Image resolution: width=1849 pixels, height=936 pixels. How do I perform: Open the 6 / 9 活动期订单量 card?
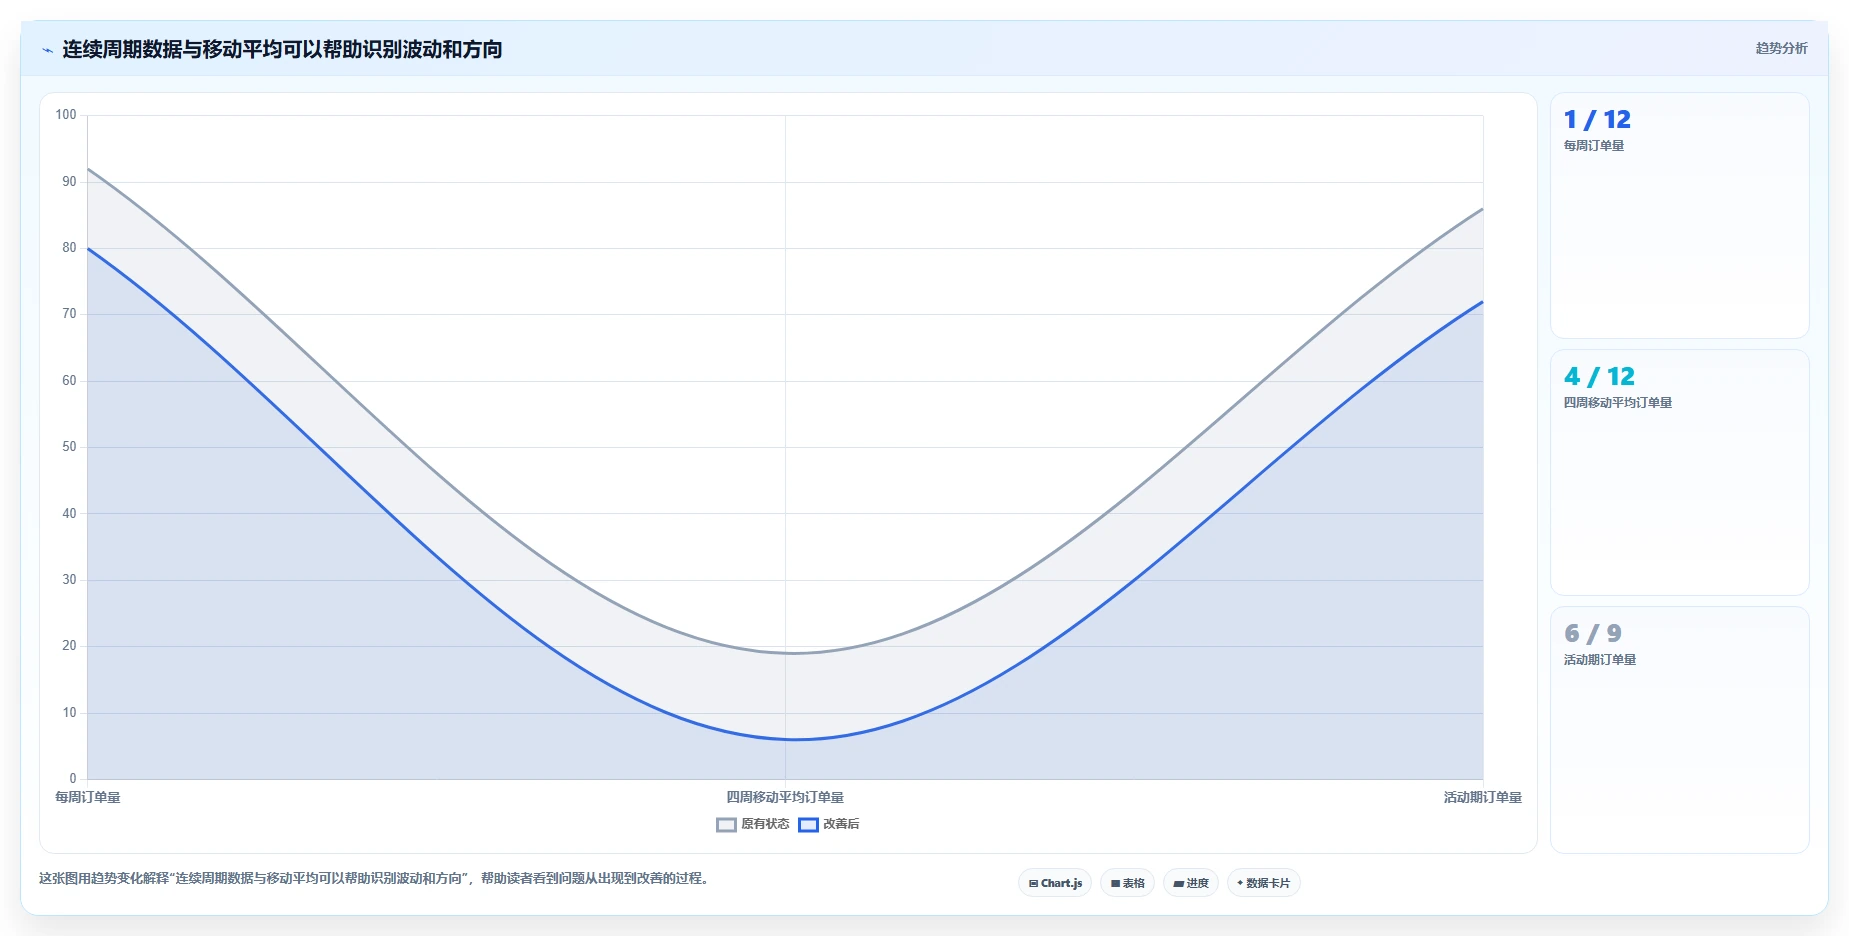1679,730
